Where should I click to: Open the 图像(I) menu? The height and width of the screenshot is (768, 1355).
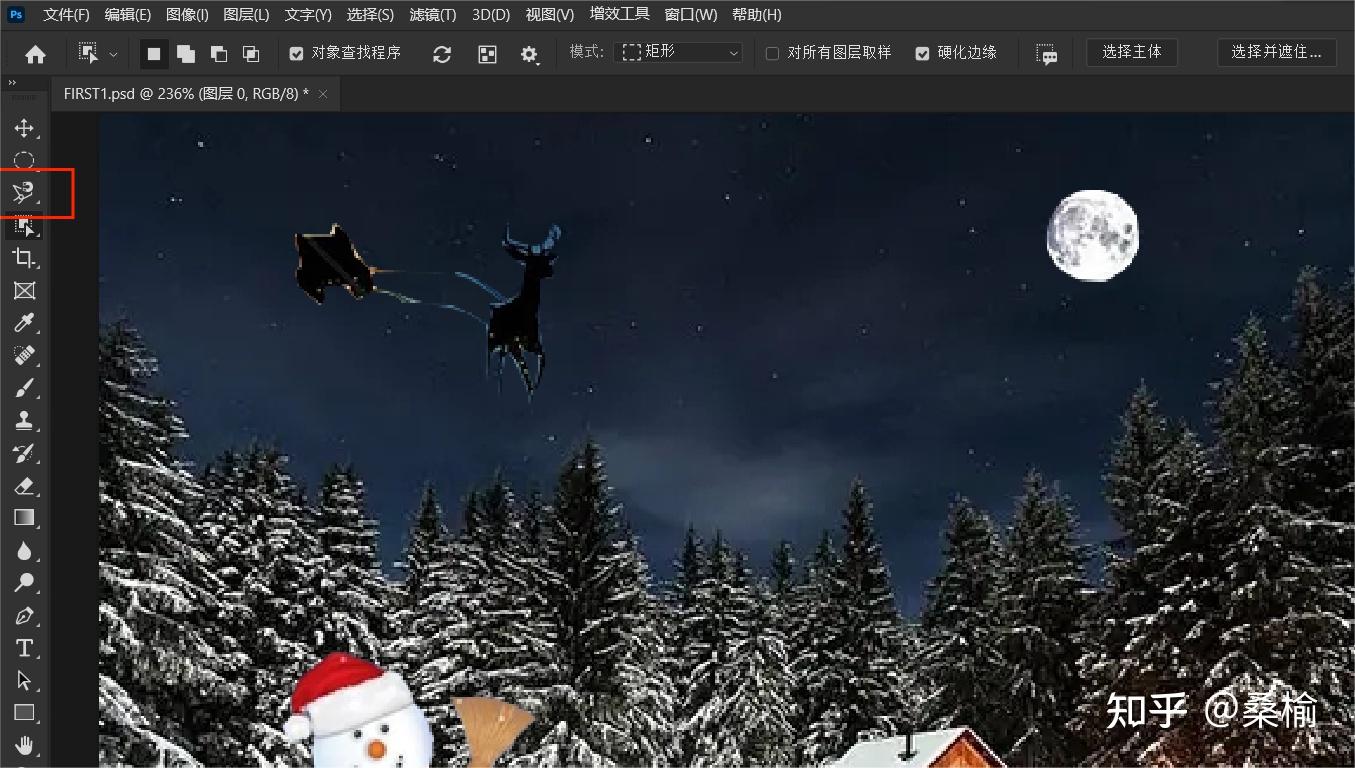click(x=187, y=15)
